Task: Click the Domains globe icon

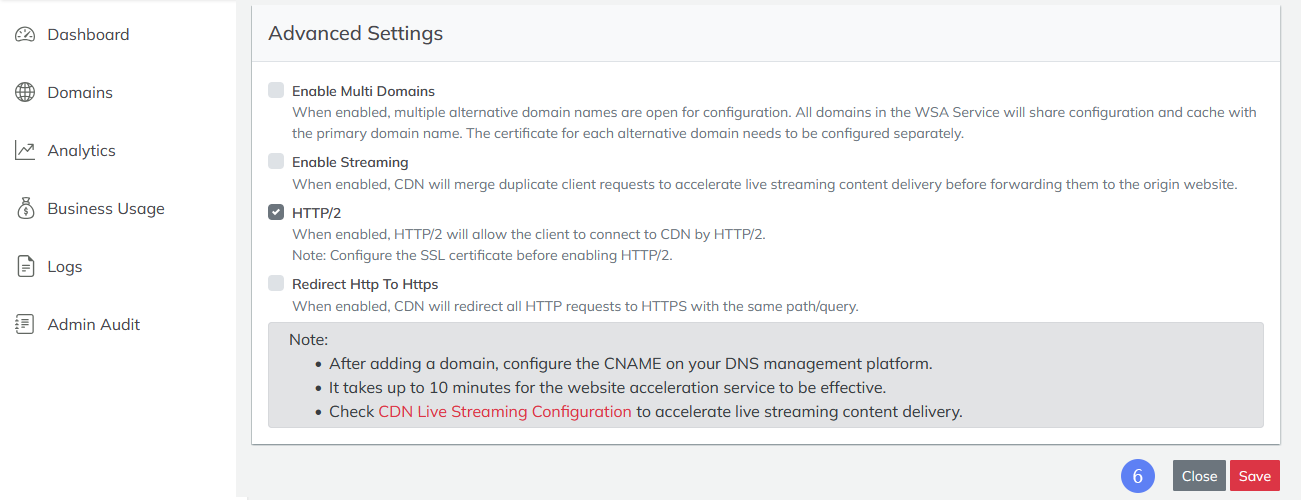Action: (25, 93)
